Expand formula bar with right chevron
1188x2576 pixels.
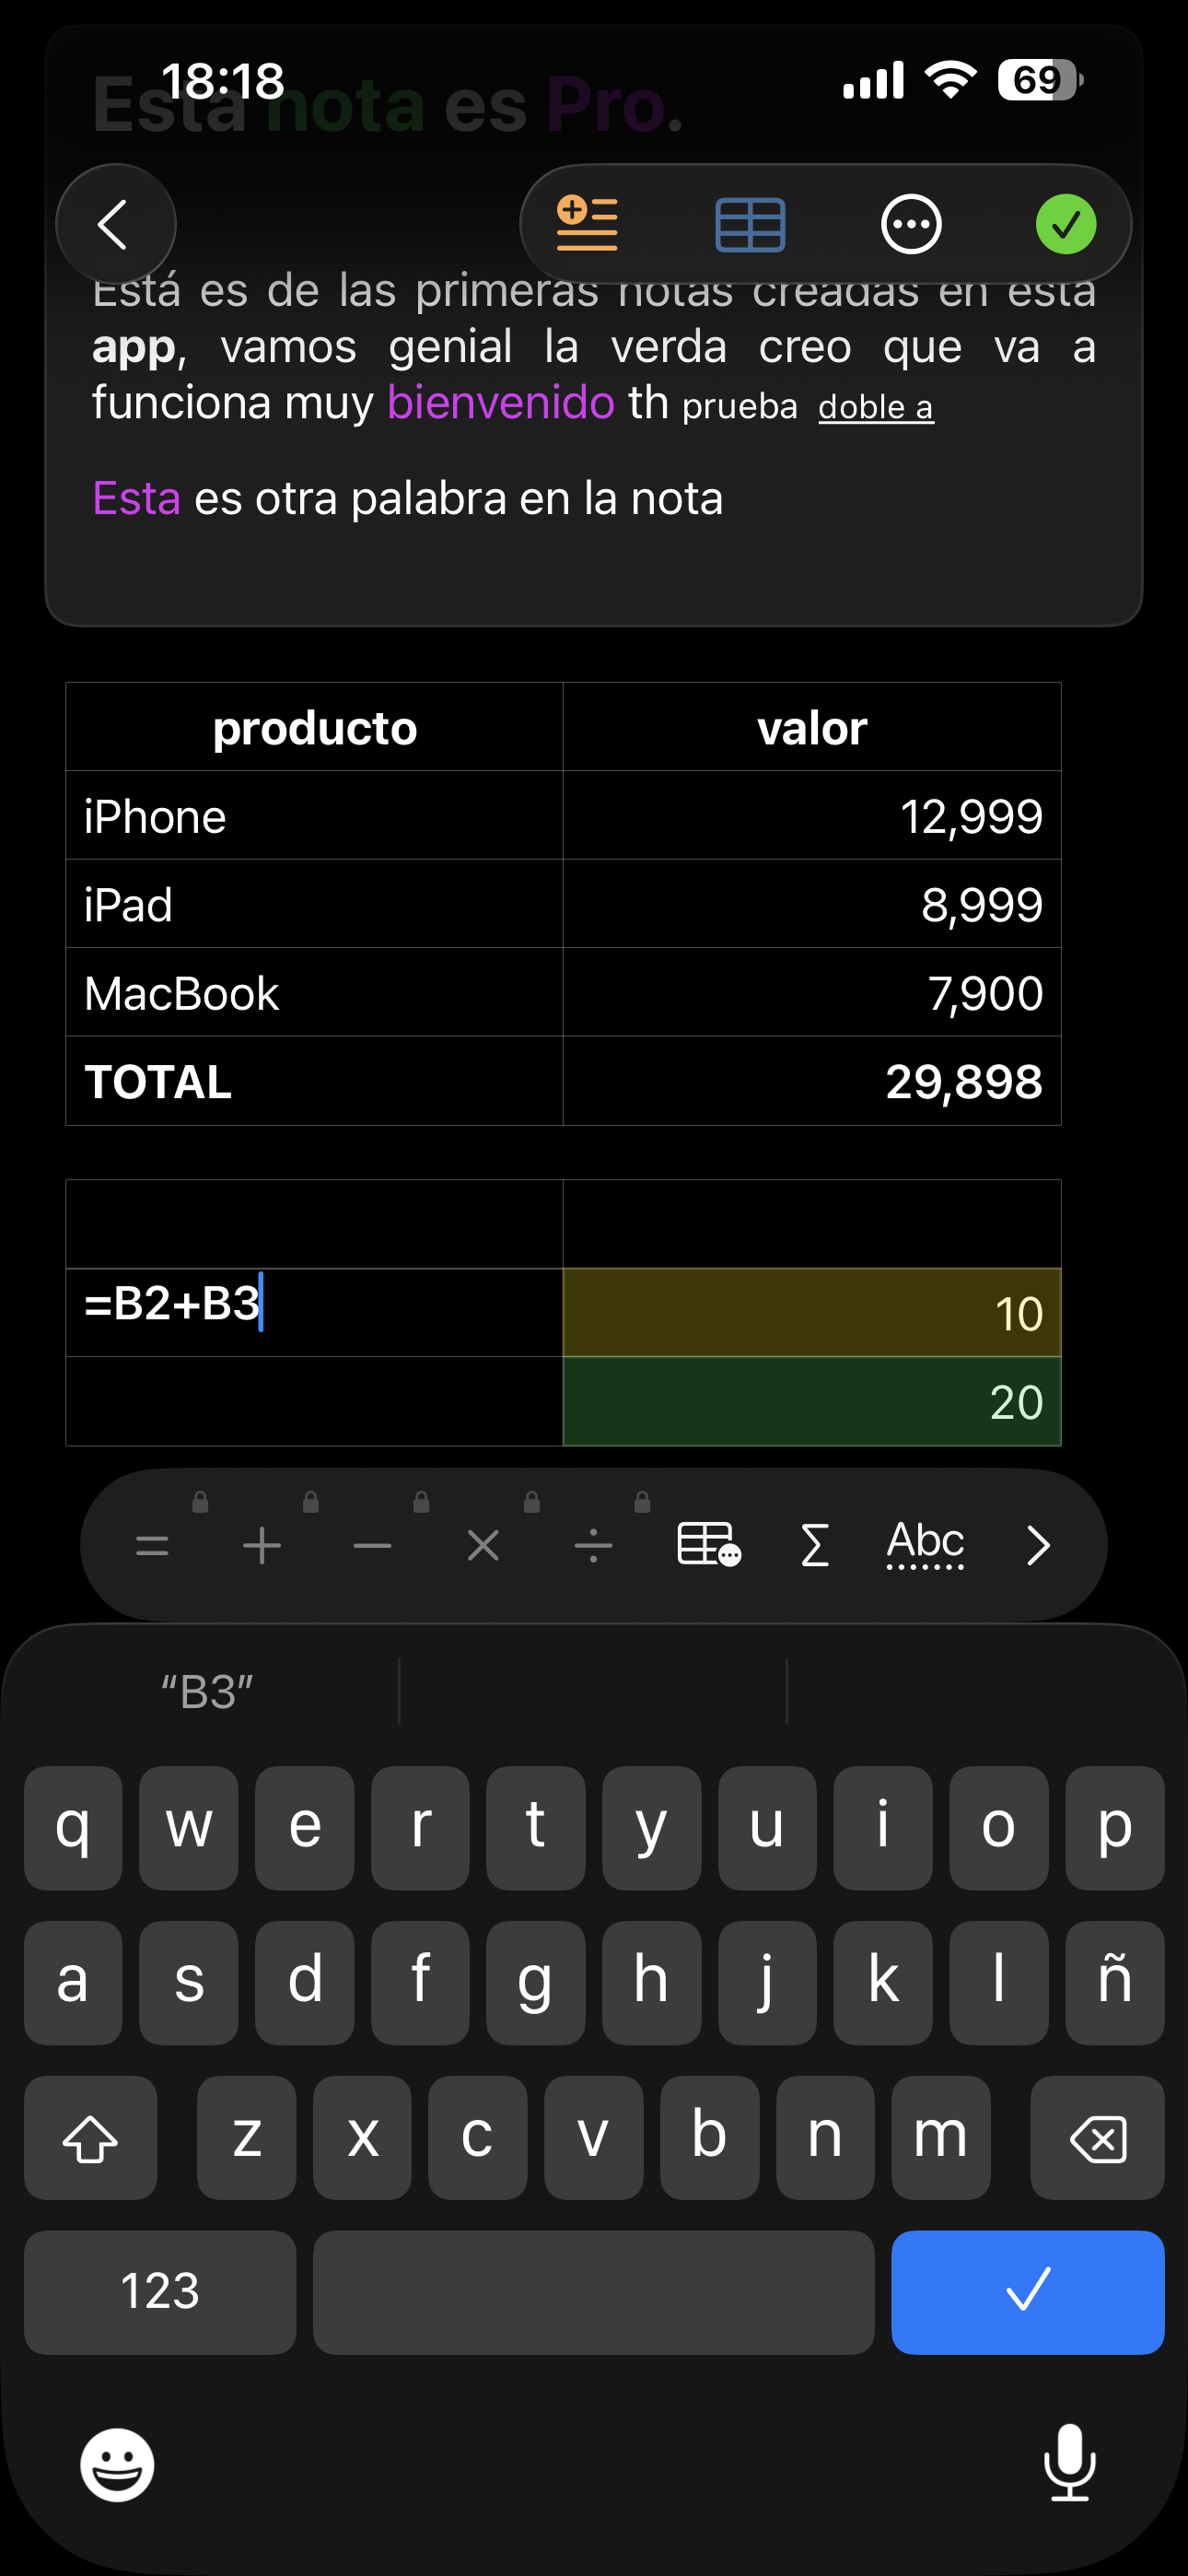[x=1038, y=1545]
